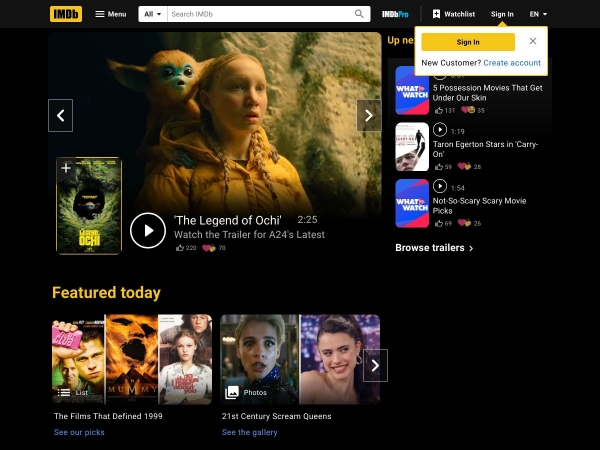The width and height of the screenshot is (600, 450).
Task: Like the Not-So-Scary Scary Movie Picks video
Action: point(439,223)
